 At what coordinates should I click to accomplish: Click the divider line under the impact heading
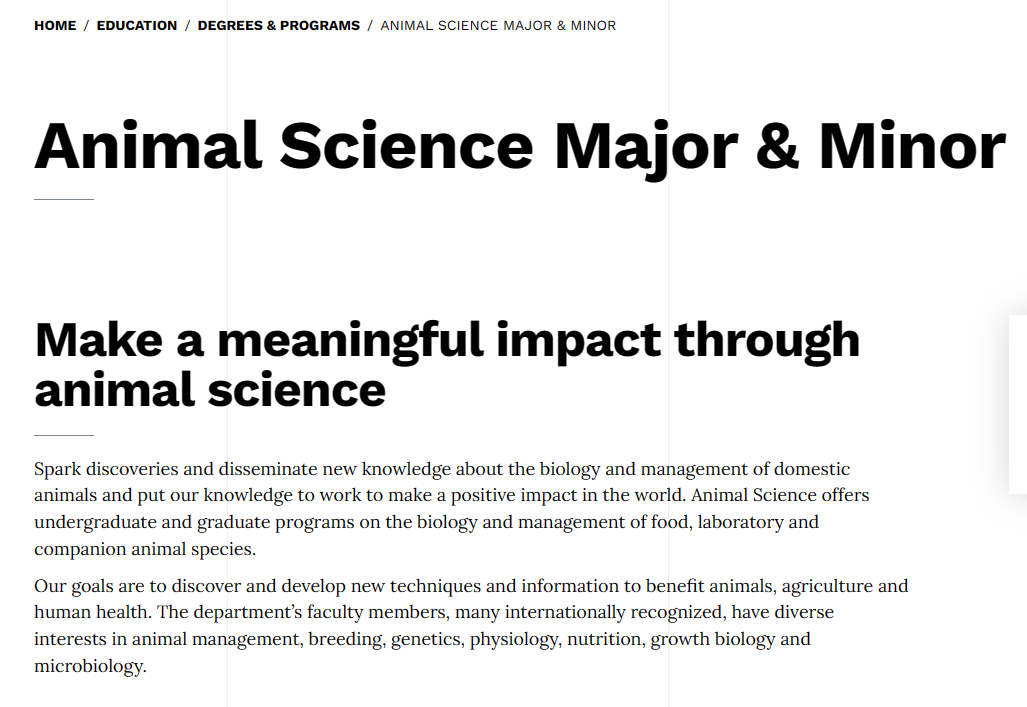[64, 435]
